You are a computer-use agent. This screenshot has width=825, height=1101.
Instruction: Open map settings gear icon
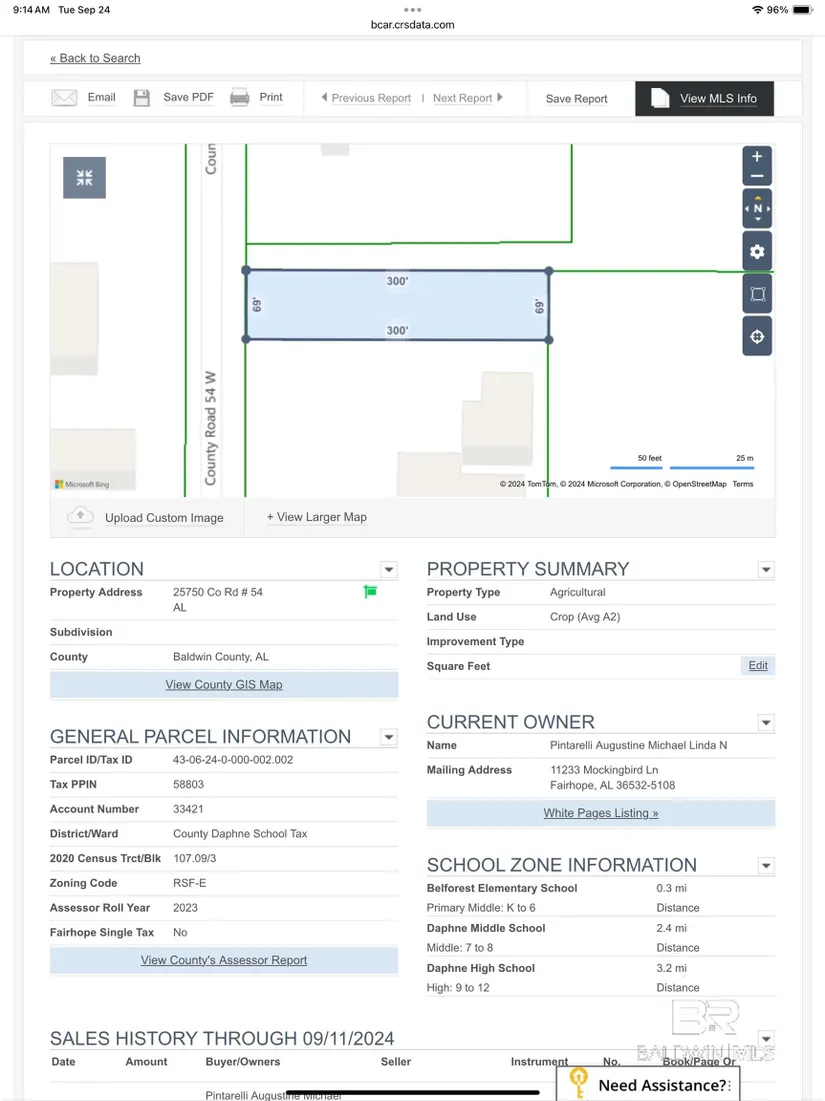(x=757, y=252)
